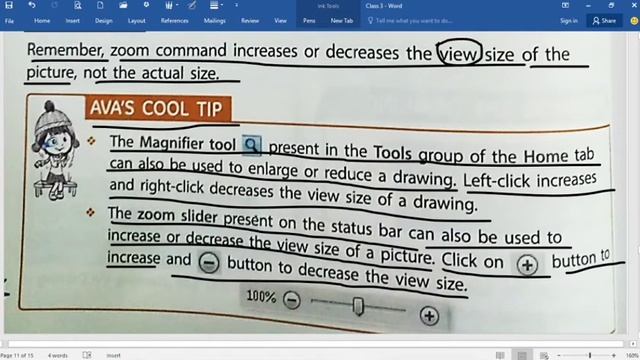Select the Pens tab under Ink Tools
This screenshot has height=360, width=640.
point(309,21)
